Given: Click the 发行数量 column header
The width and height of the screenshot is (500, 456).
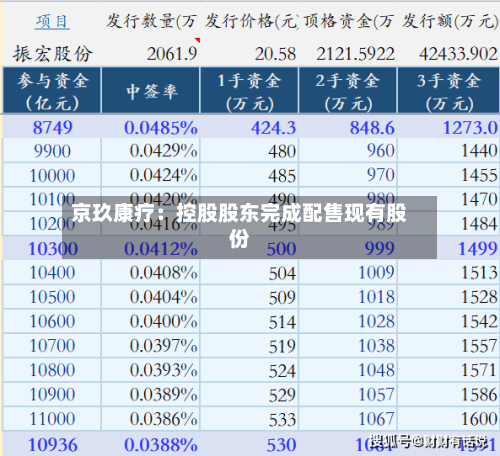Looking at the screenshot, I should point(151,22).
